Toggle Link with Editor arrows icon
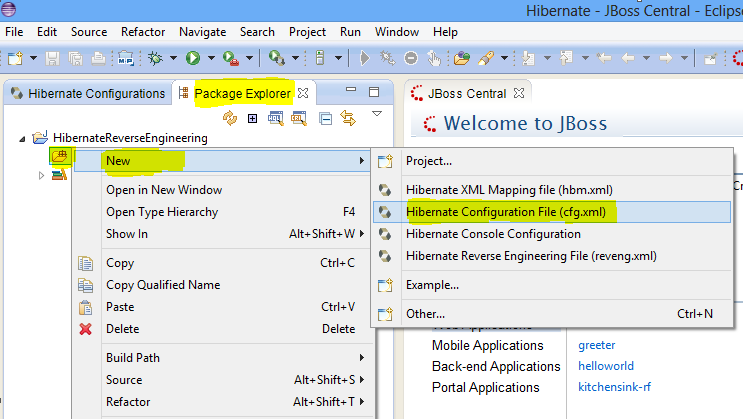This screenshot has height=419, width=743. (348, 118)
